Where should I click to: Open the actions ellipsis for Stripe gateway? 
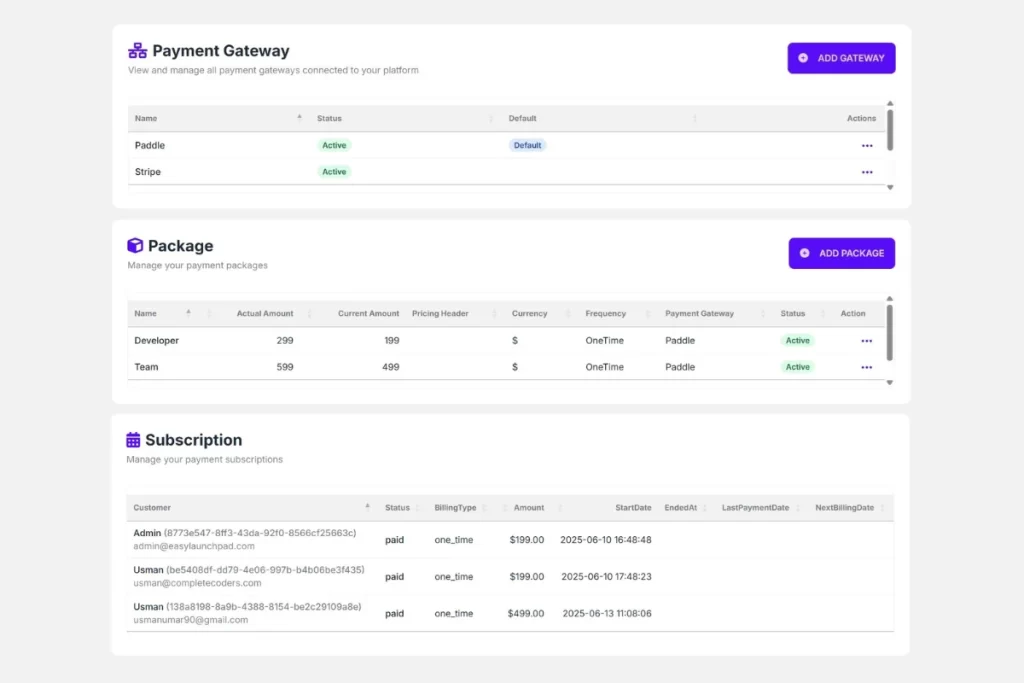click(866, 171)
